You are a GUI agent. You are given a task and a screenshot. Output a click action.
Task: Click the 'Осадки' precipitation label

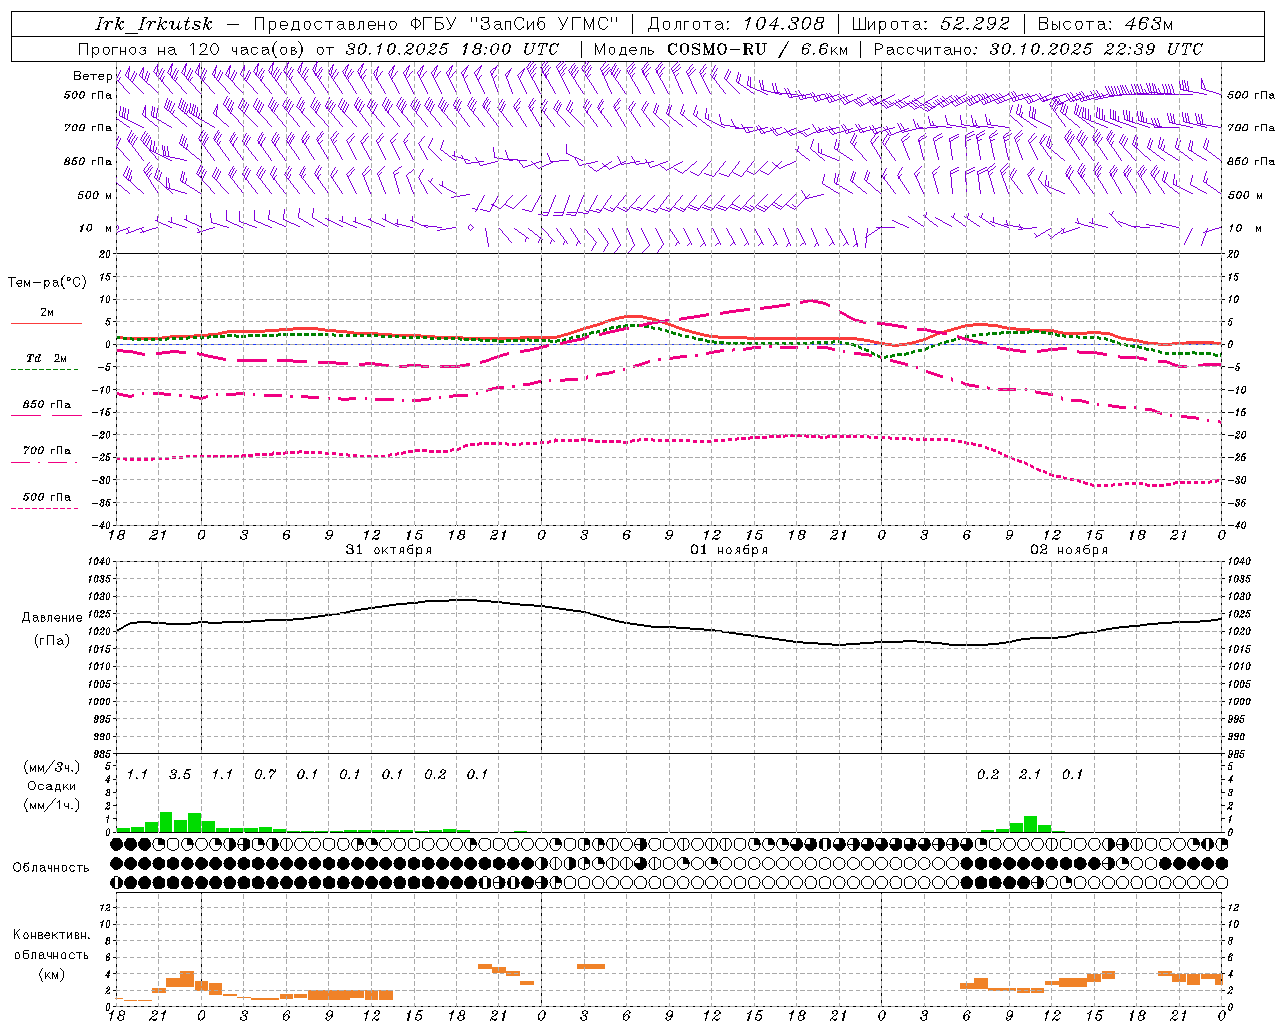coord(51,786)
